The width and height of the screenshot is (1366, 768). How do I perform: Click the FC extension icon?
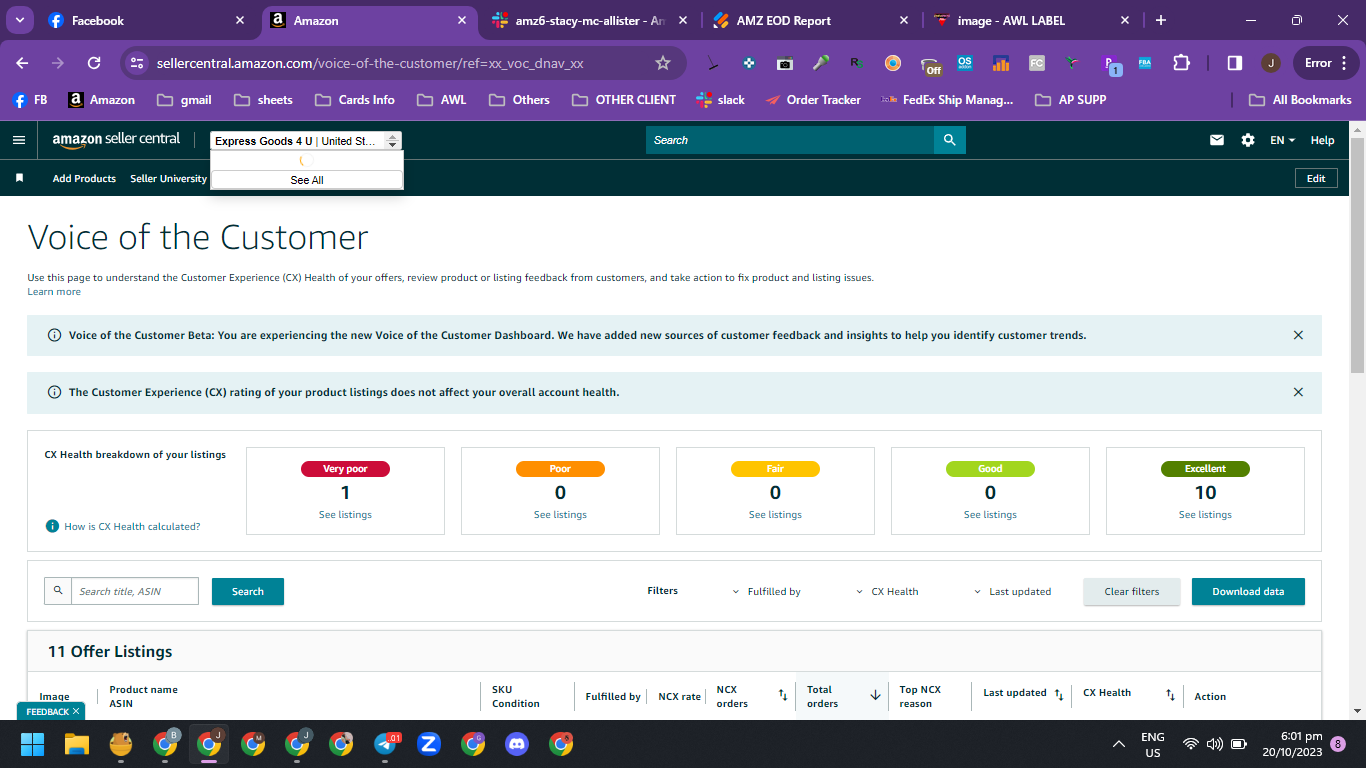pyautogui.click(x=1037, y=63)
